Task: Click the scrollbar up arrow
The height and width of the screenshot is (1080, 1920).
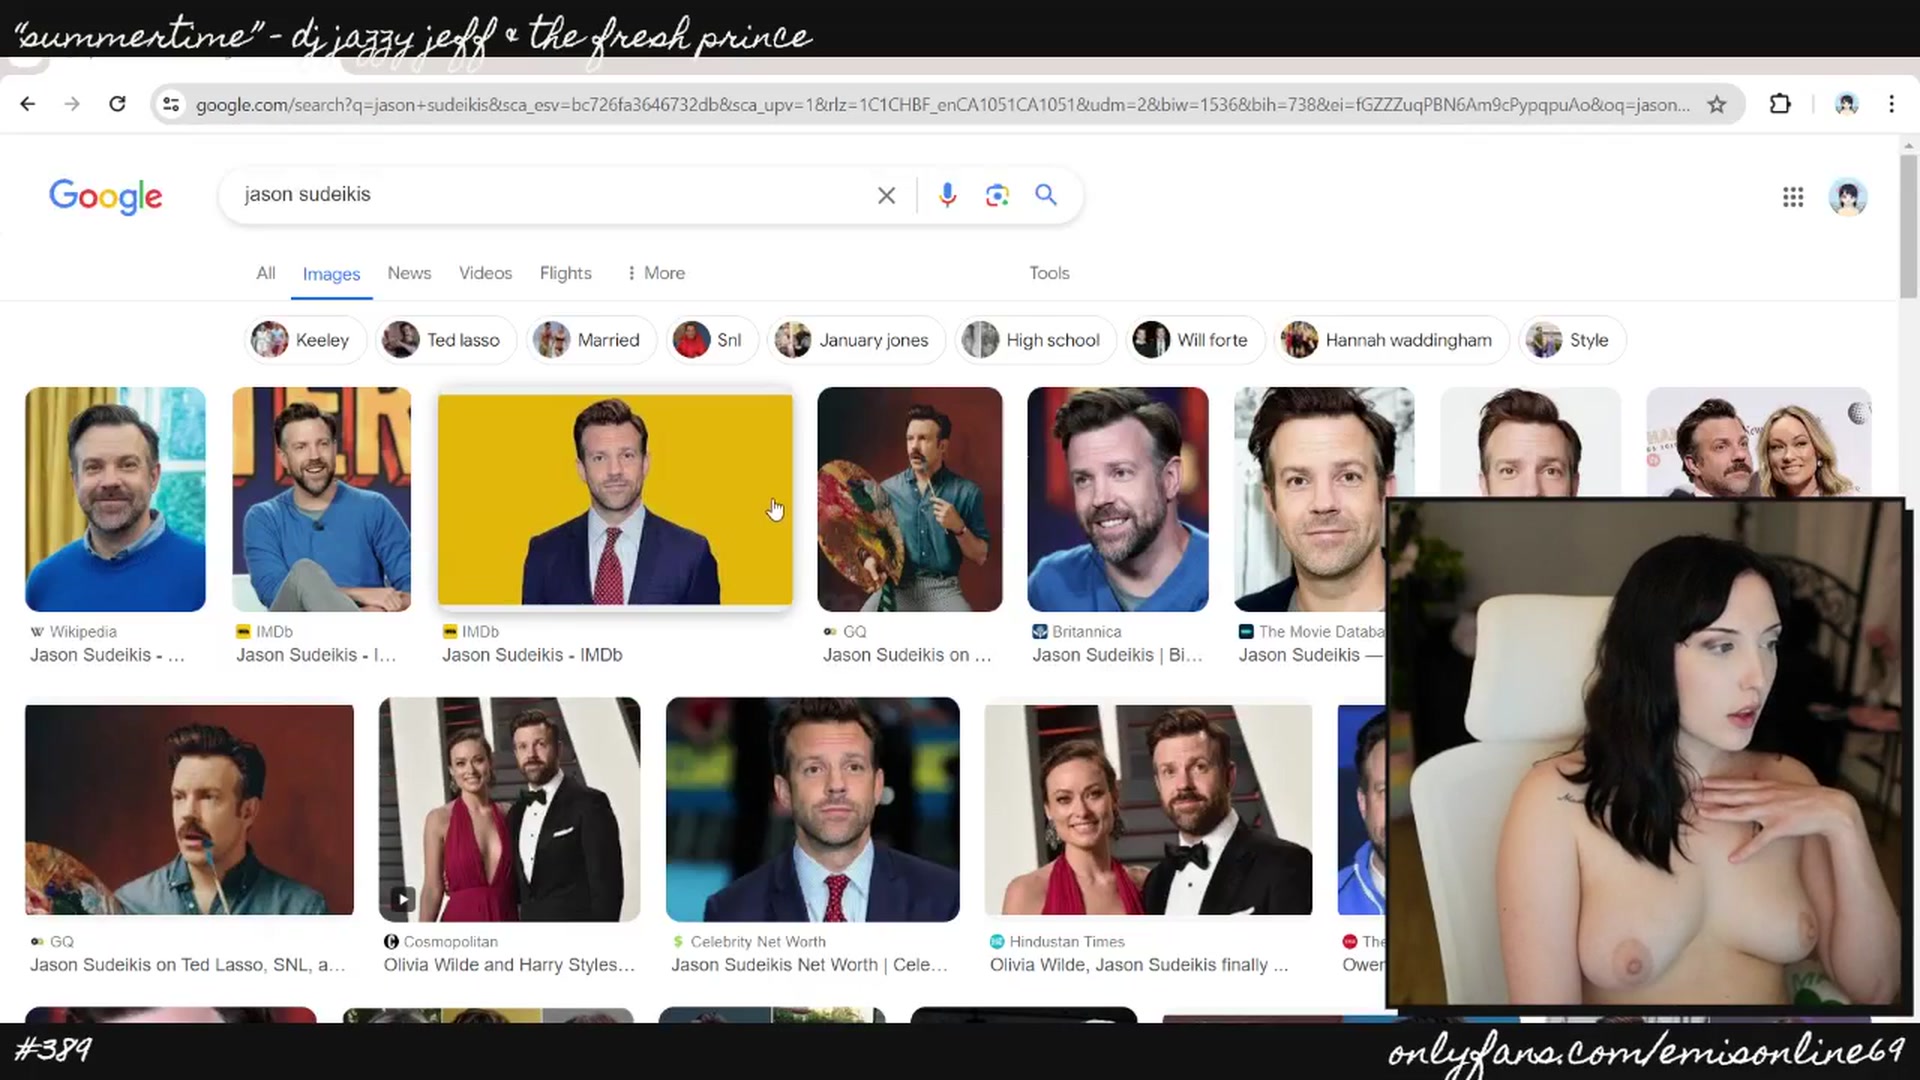Action: tap(1908, 146)
